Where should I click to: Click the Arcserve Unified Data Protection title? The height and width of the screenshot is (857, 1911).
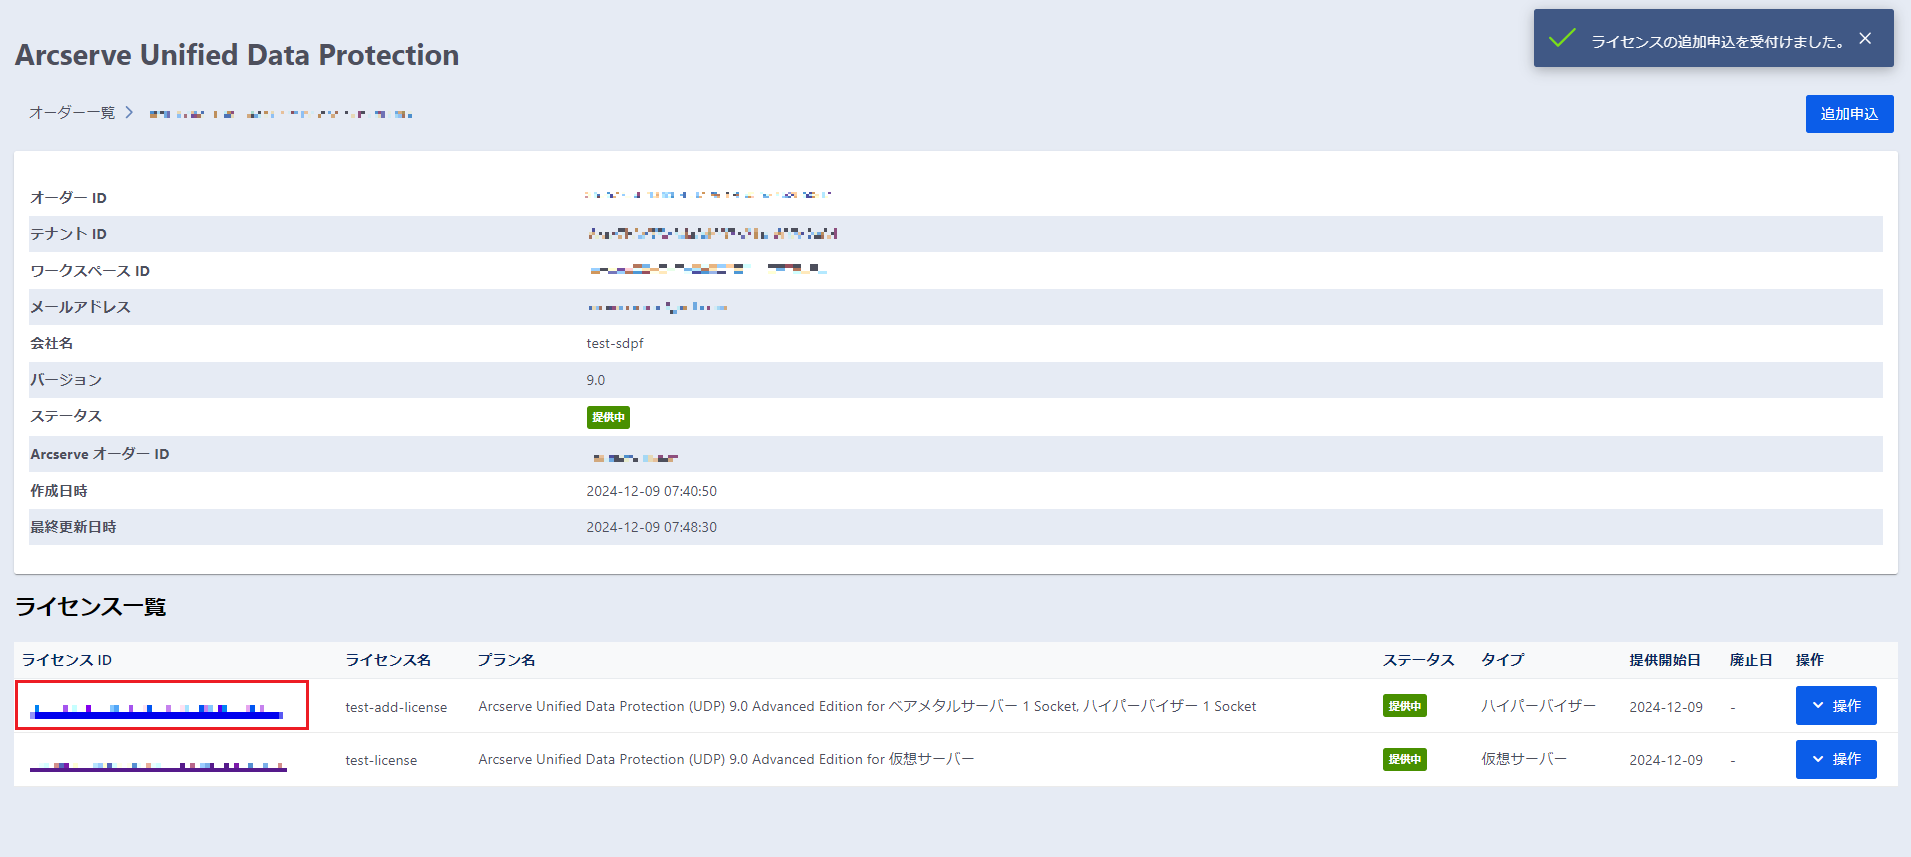tap(237, 55)
